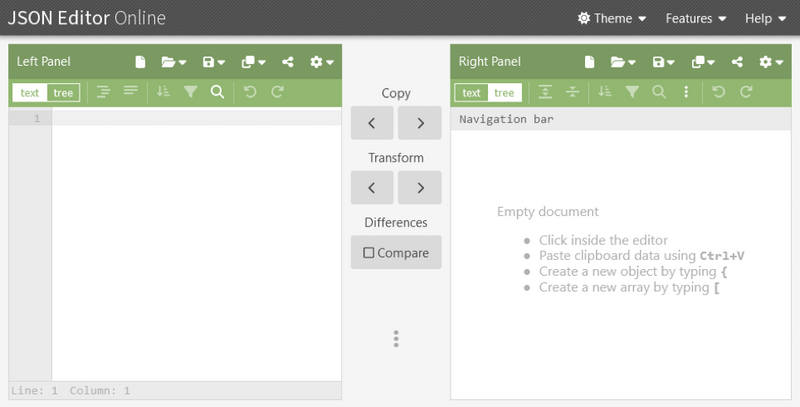This screenshot has width=800, height=407.
Task: Collapse all nodes in Right Panel
Action: tap(572, 92)
